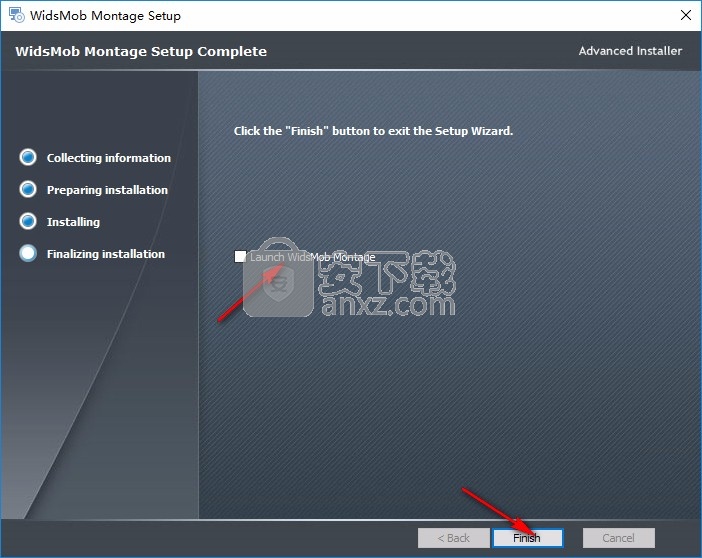This screenshot has height=558, width=702.
Task: Select the Installing step label
Action: 73,222
